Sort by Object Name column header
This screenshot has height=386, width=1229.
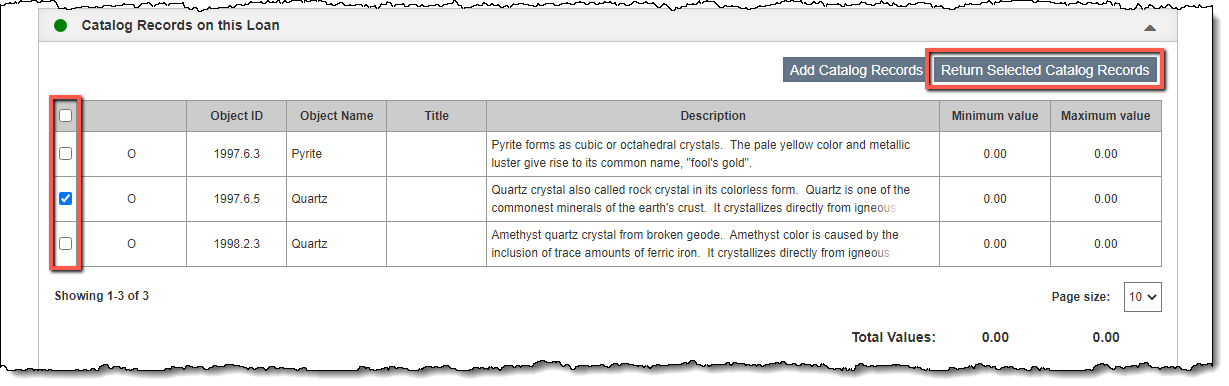[336, 116]
